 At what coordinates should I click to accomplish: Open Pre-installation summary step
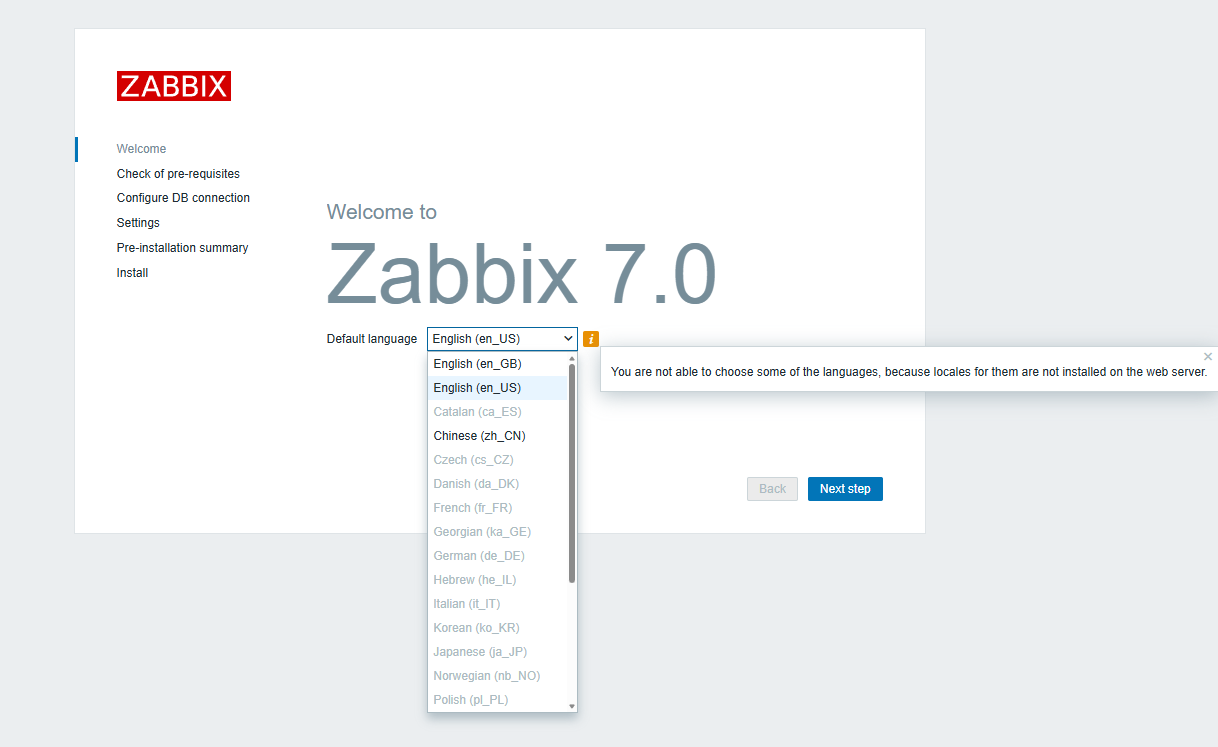(182, 248)
